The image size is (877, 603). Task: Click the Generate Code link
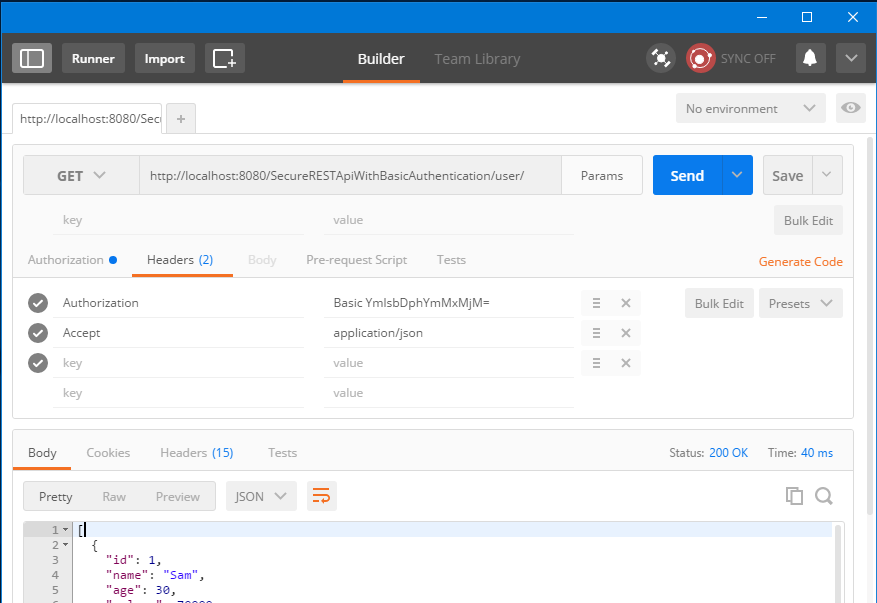(x=800, y=262)
